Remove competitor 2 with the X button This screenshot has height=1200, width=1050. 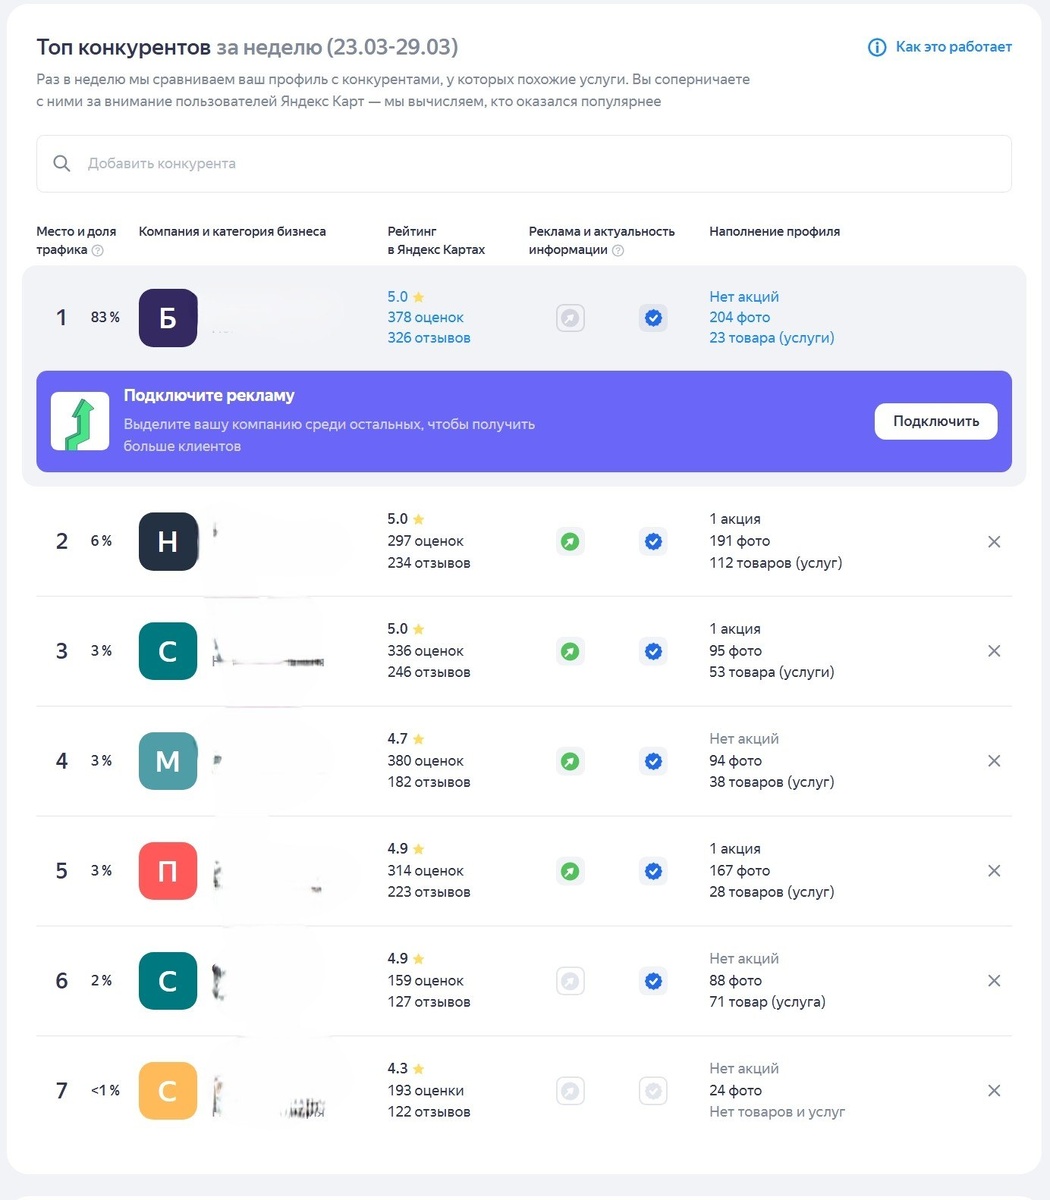pos(994,541)
